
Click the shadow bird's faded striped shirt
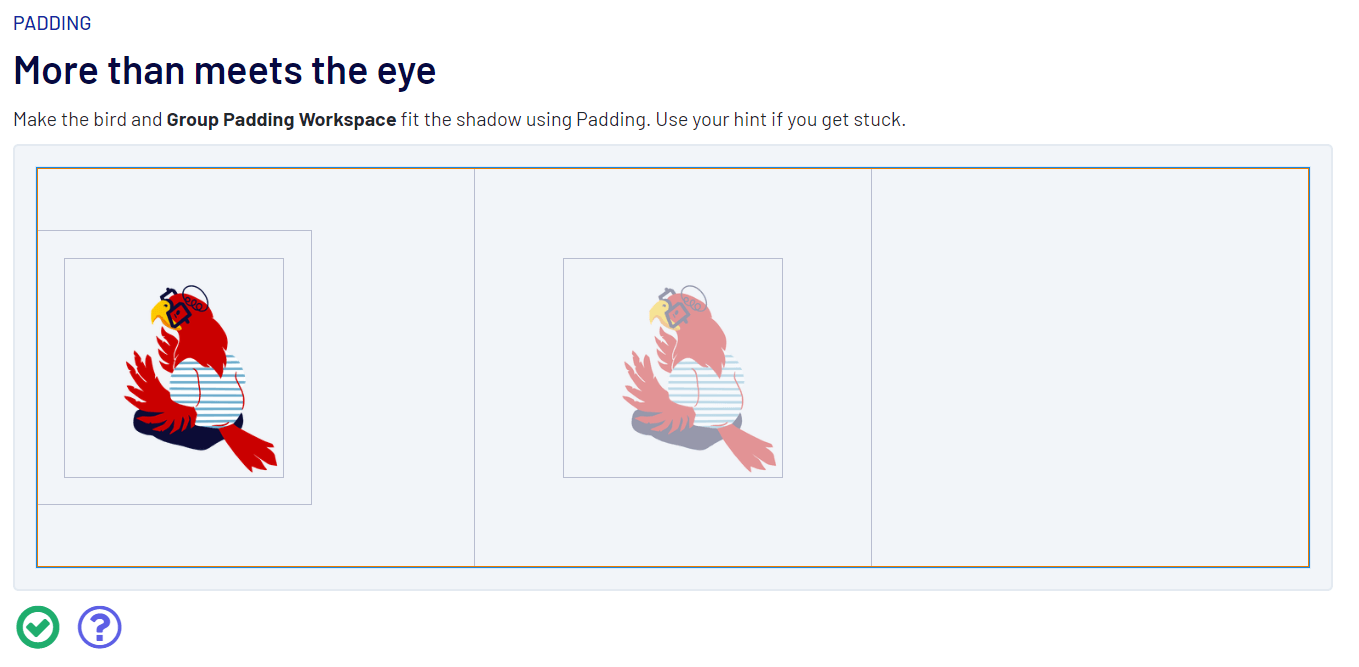click(x=714, y=390)
